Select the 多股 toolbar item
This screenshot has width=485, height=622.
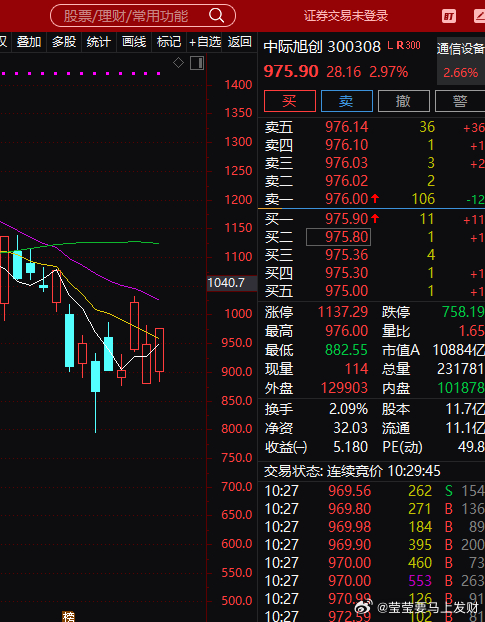coord(64,42)
